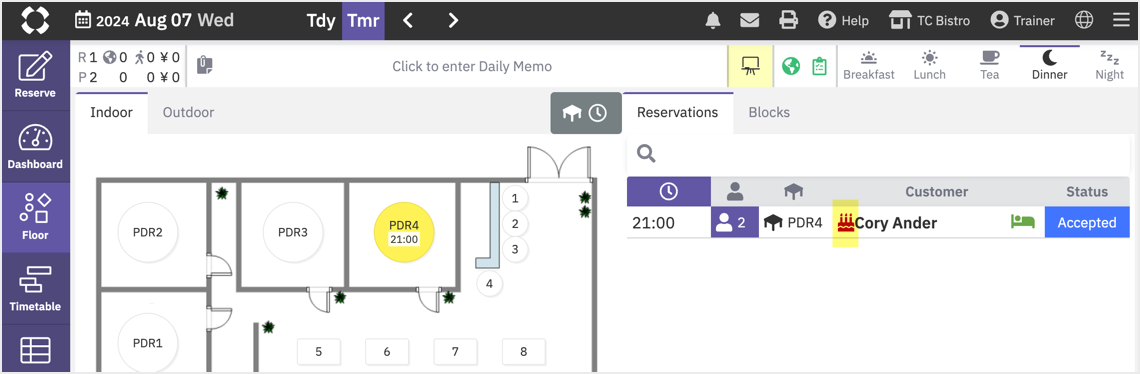Viewport: 1140px width, 374px height.
Task: Open the notifications bell icon
Action: [713, 20]
